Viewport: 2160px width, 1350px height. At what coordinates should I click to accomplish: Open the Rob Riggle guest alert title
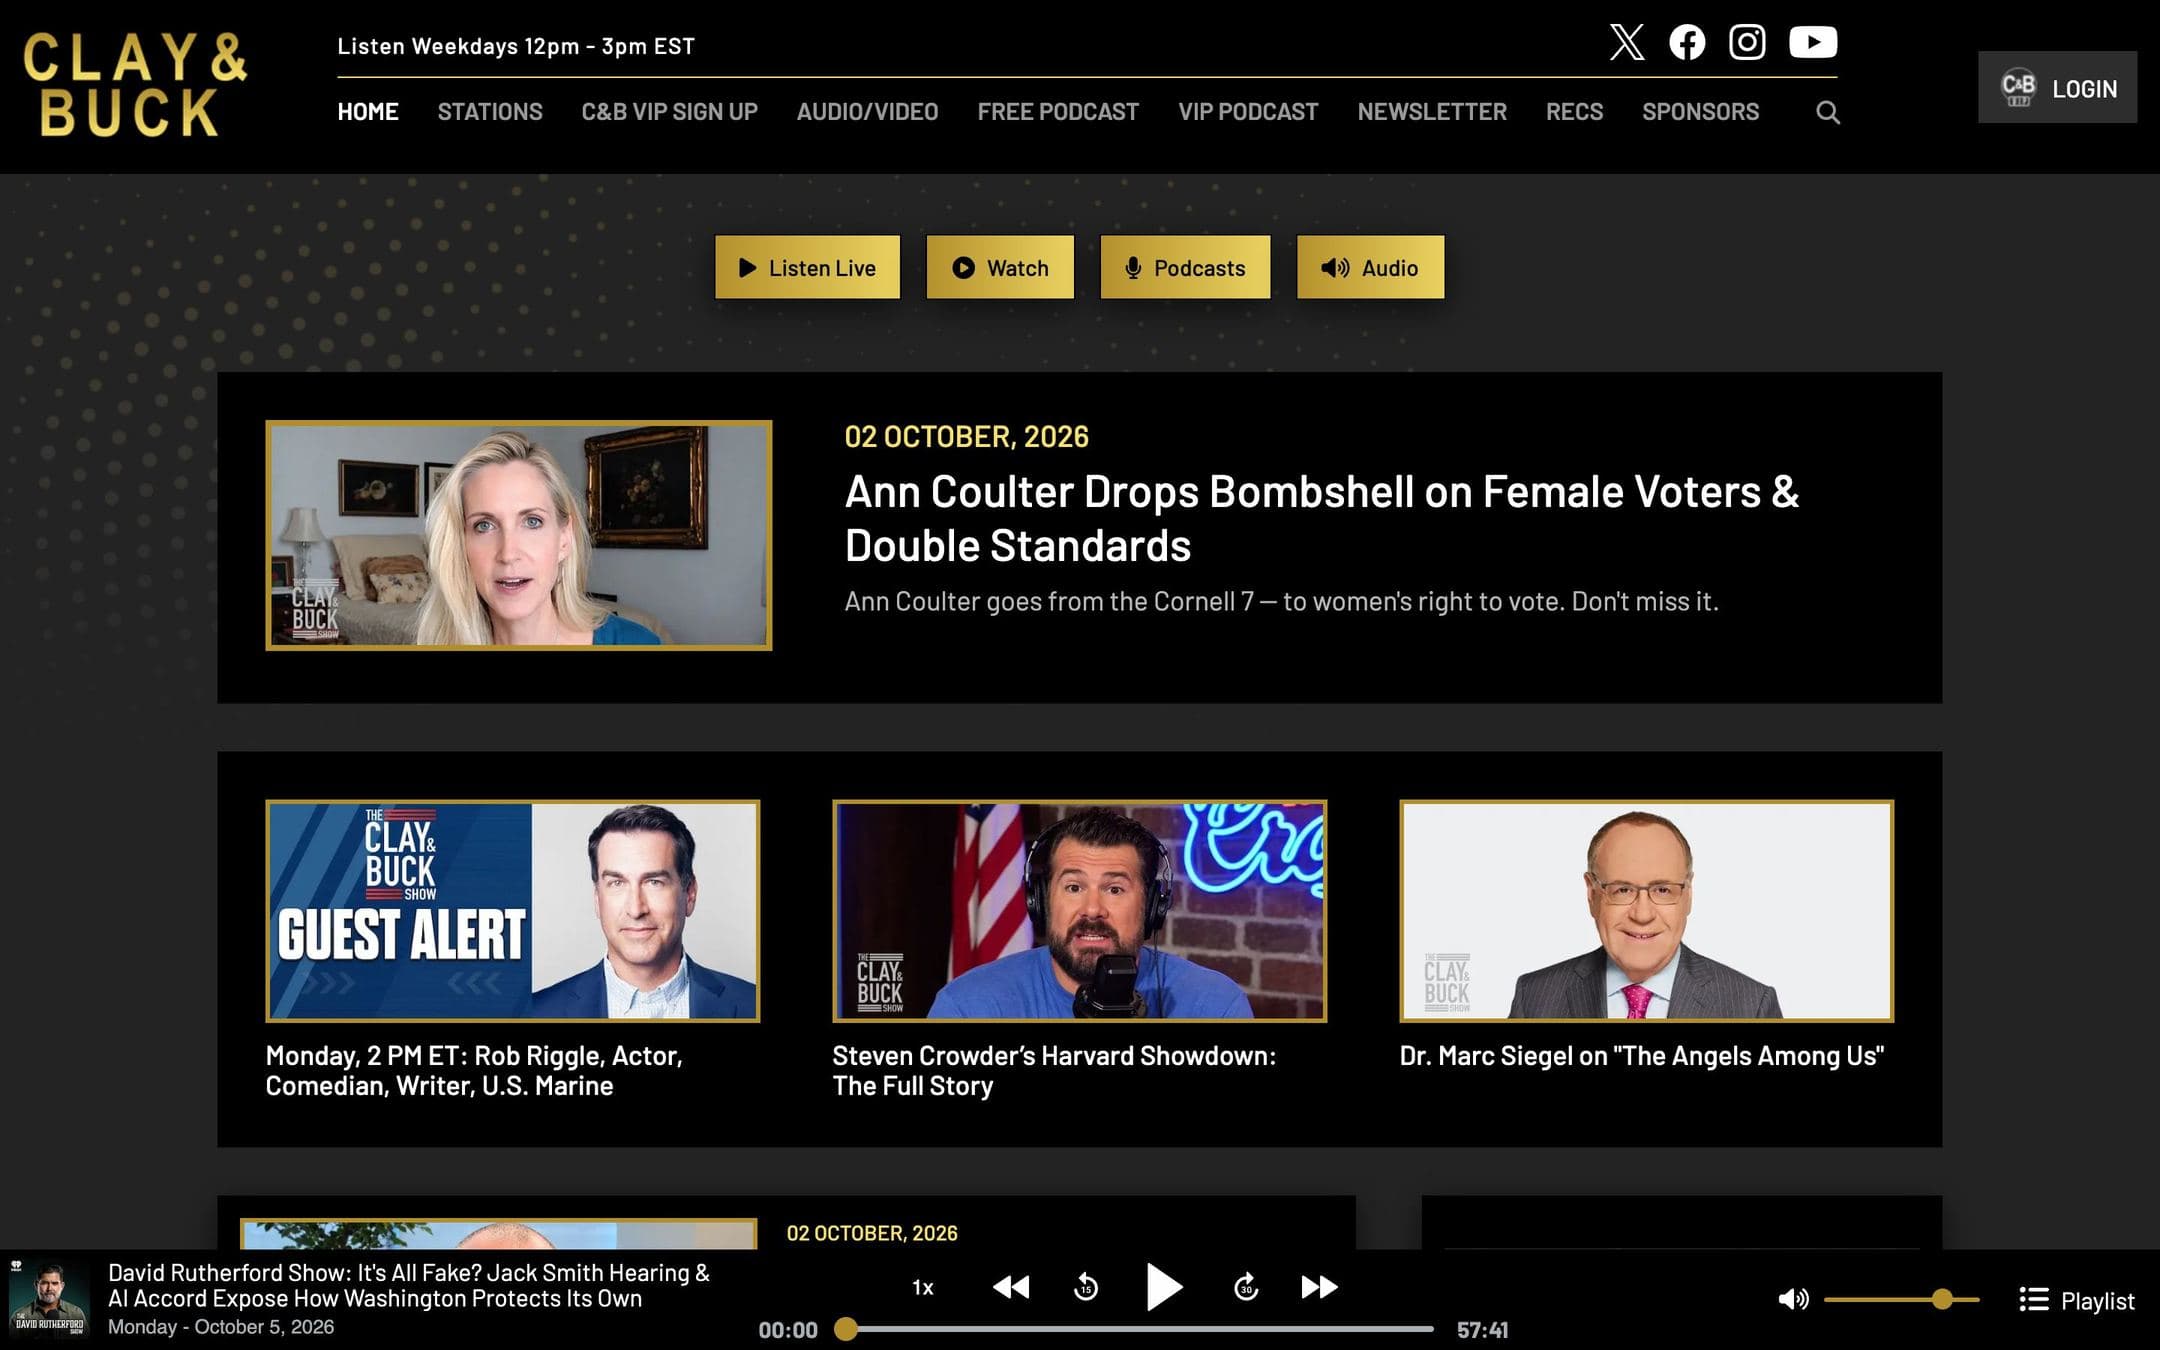tap(474, 1070)
